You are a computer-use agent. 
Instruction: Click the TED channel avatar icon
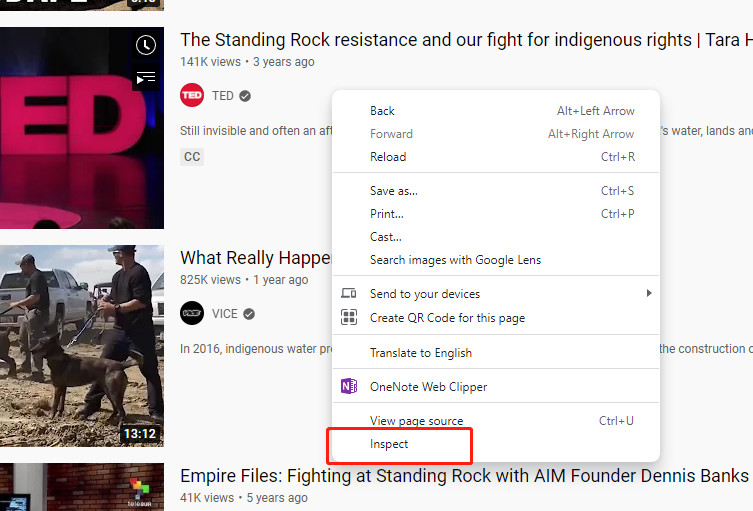pos(192,96)
